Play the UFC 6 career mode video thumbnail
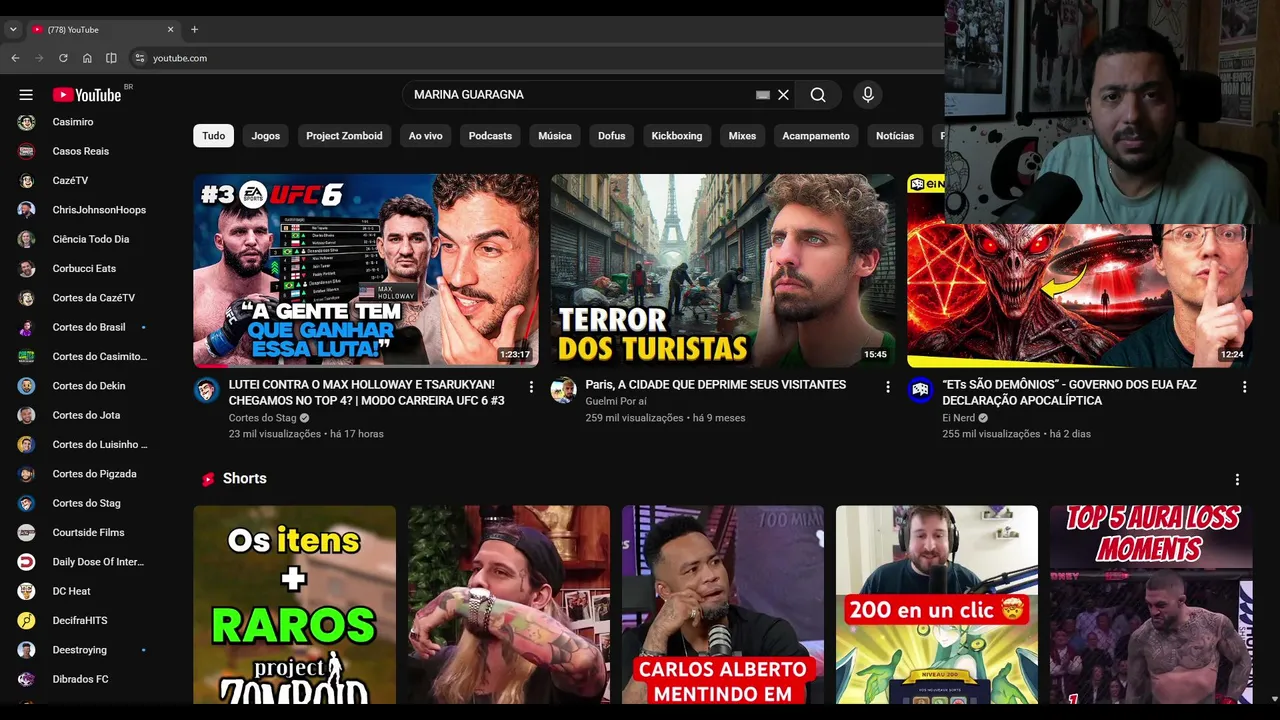1280x720 pixels. (x=366, y=271)
